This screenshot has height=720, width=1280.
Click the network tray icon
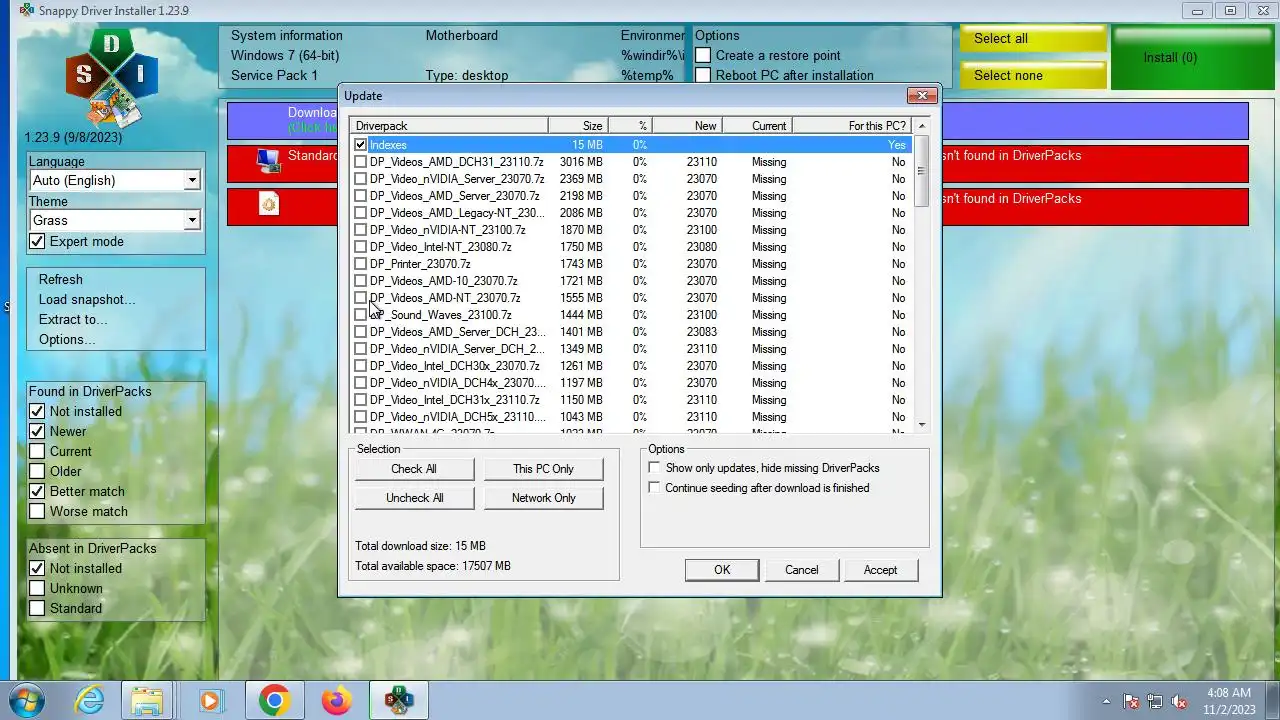[1155, 701]
